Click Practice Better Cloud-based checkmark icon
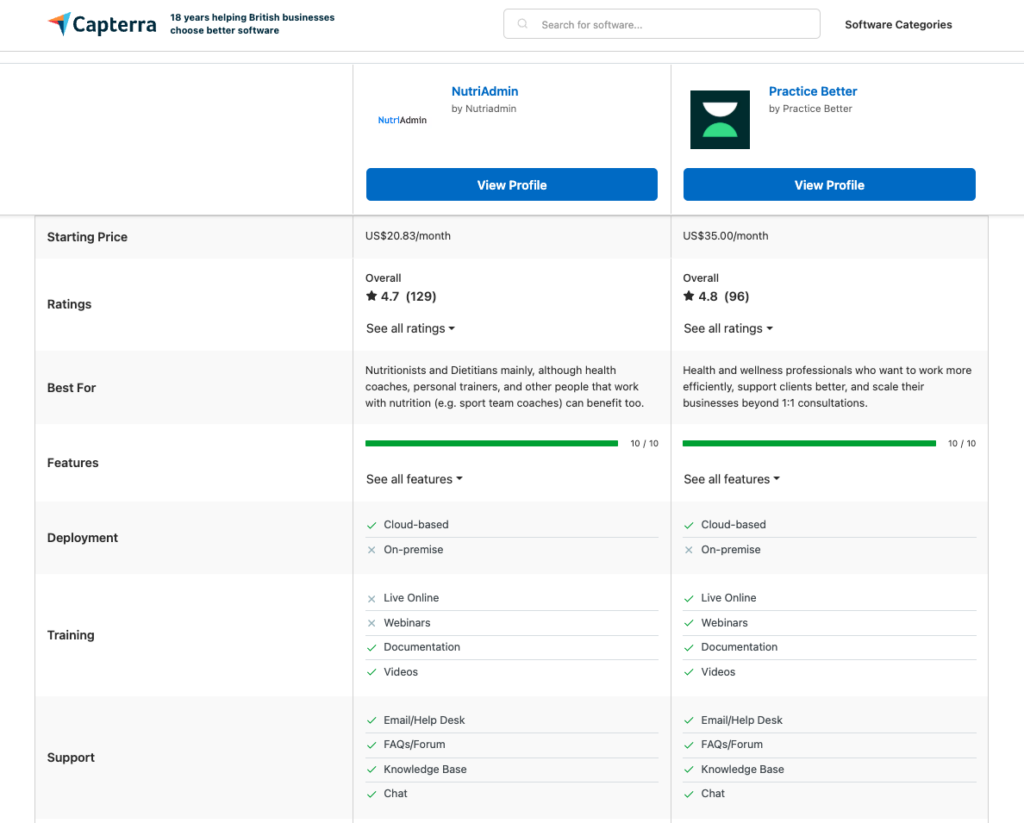The width and height of the screenshot is (1024, 823). [x=689, y=525]
